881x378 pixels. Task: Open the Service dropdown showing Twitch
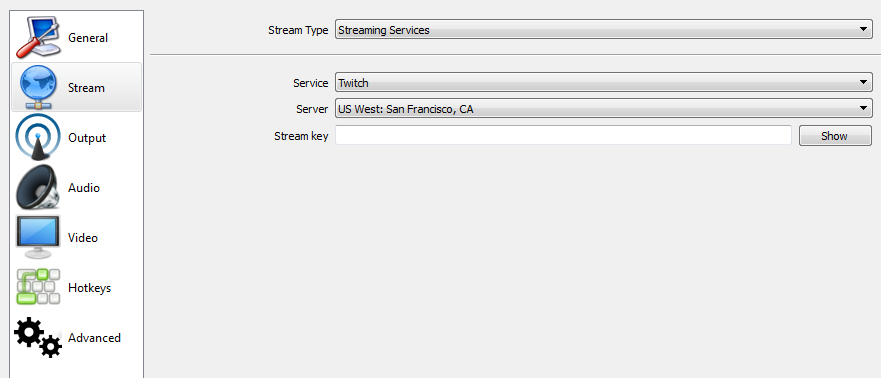click(603, 83)
